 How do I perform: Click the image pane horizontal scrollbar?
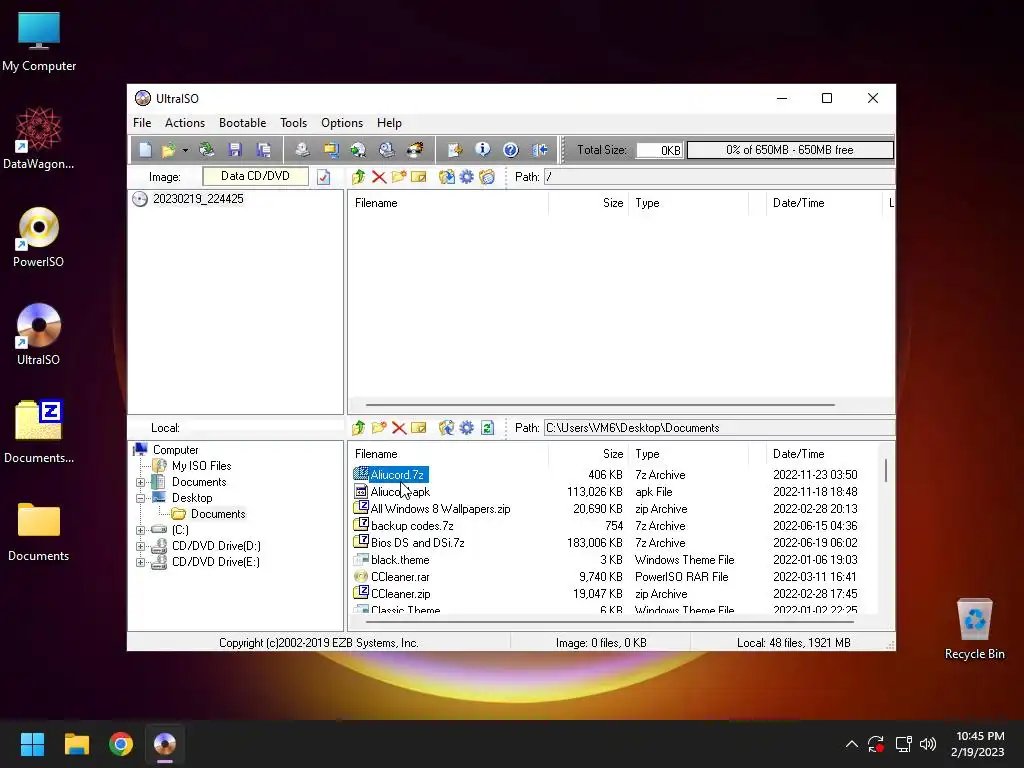(600, 405)
